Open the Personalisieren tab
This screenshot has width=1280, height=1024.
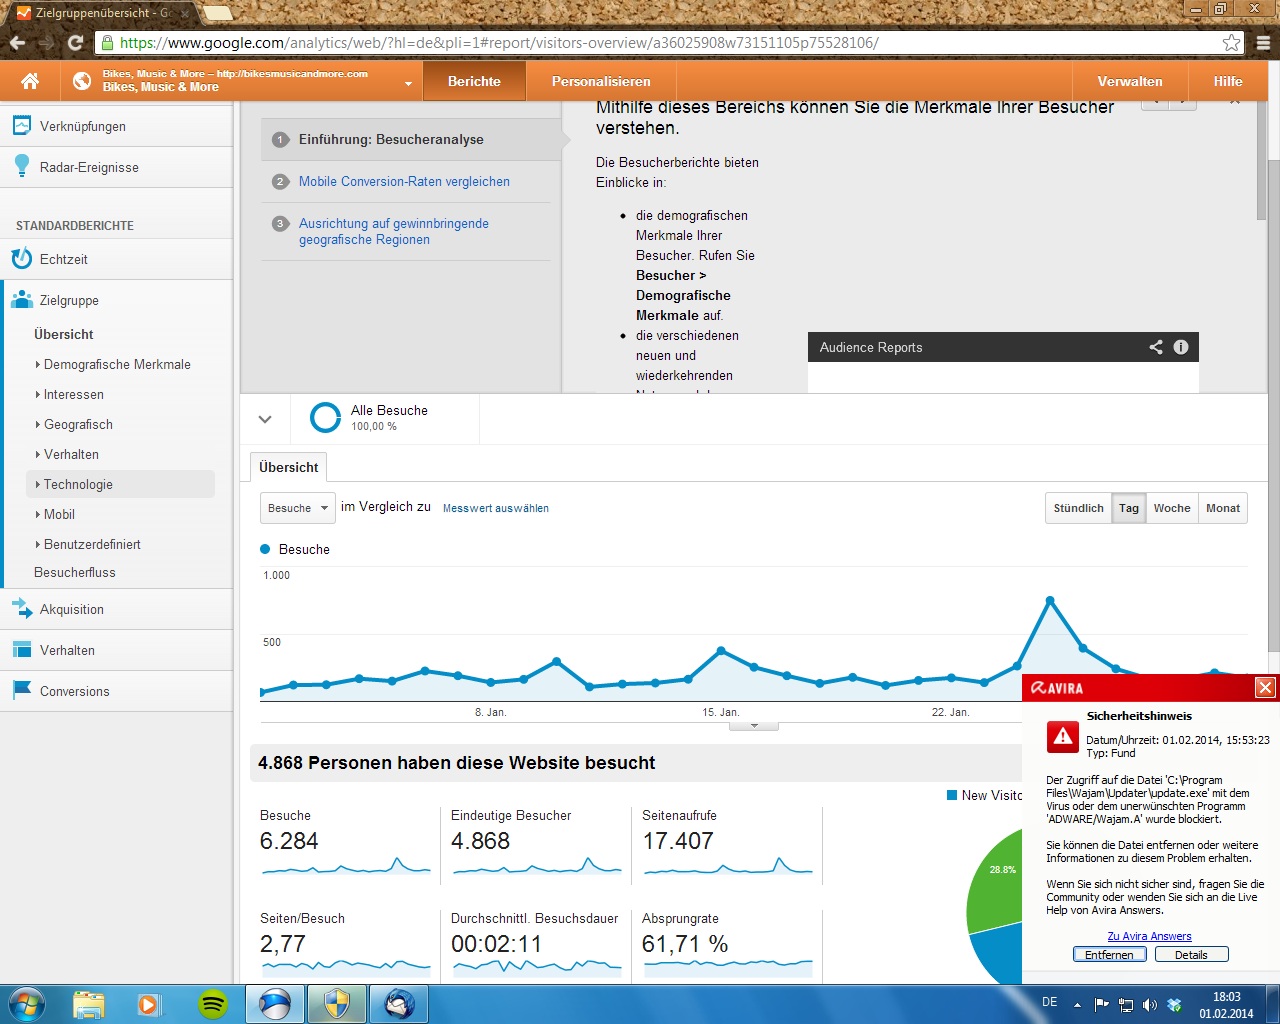601,82
